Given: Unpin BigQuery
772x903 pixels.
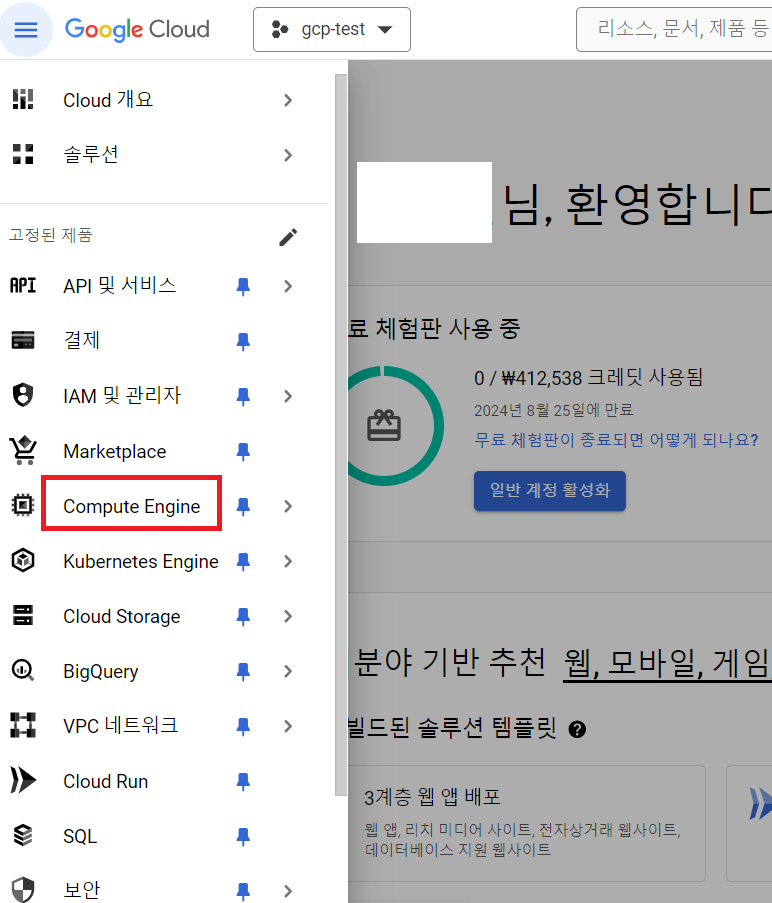Looking at the screenshot, I should (243, 671).
